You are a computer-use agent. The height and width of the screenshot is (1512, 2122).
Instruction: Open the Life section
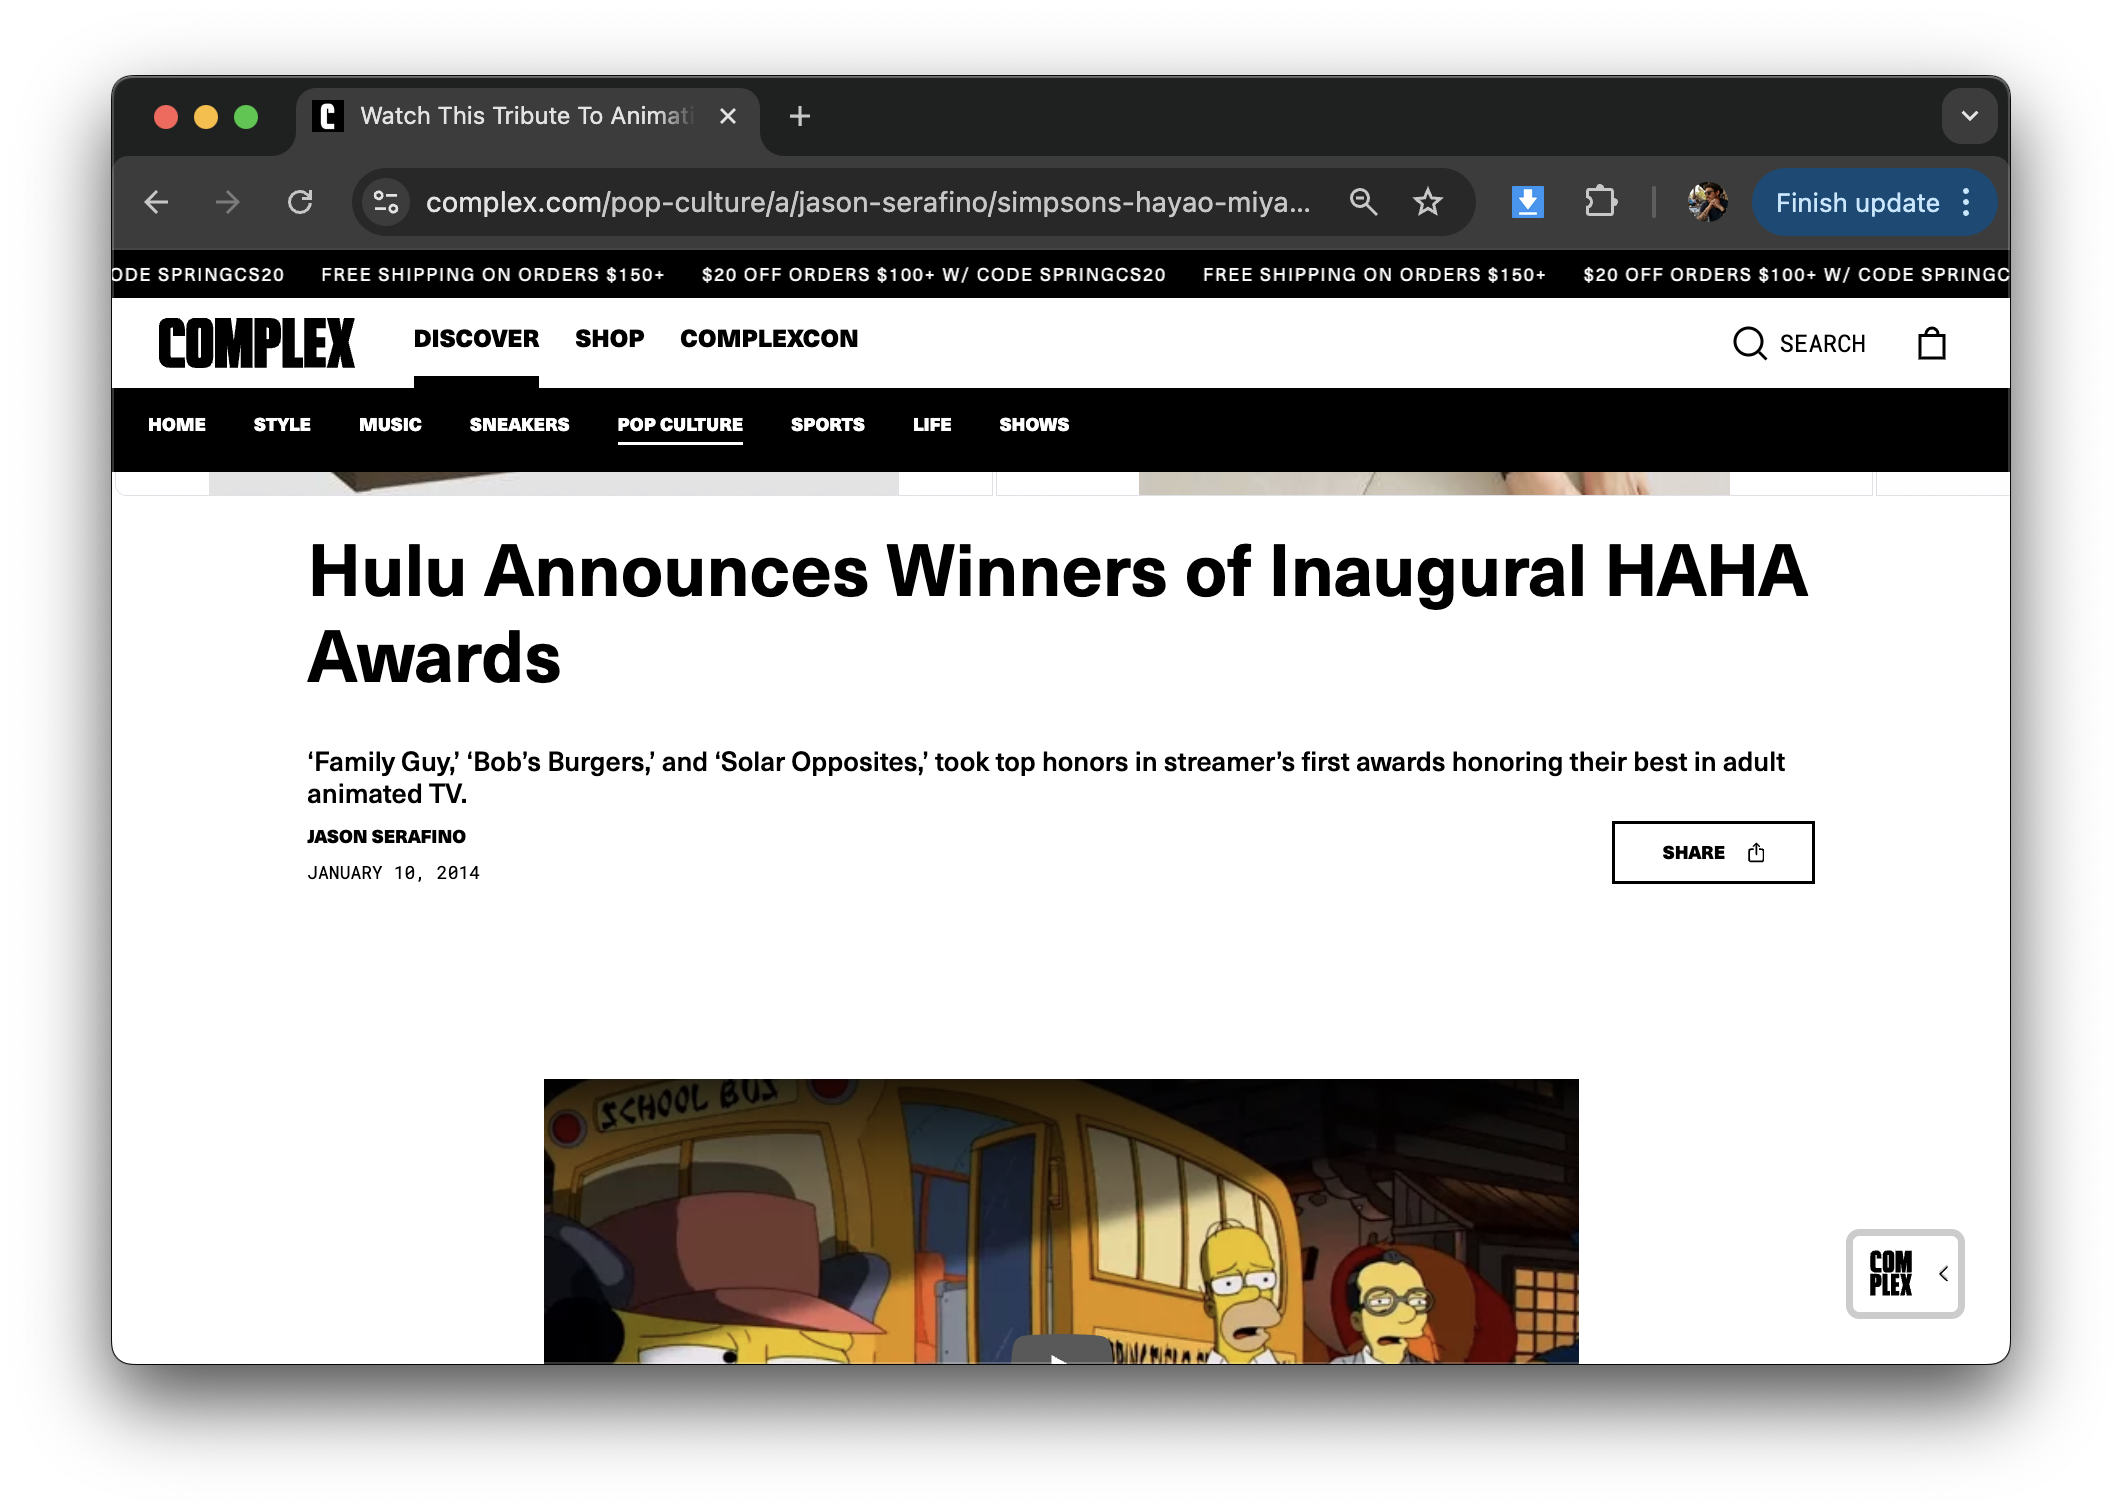pos(931,424)
